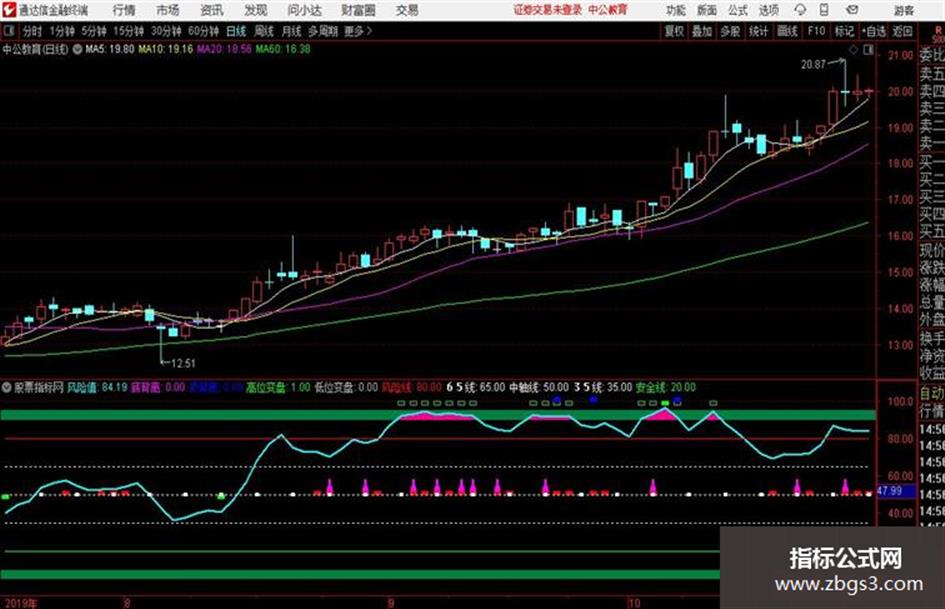Open the 行情 menu
945x609 pixels.
pos(124,10)
